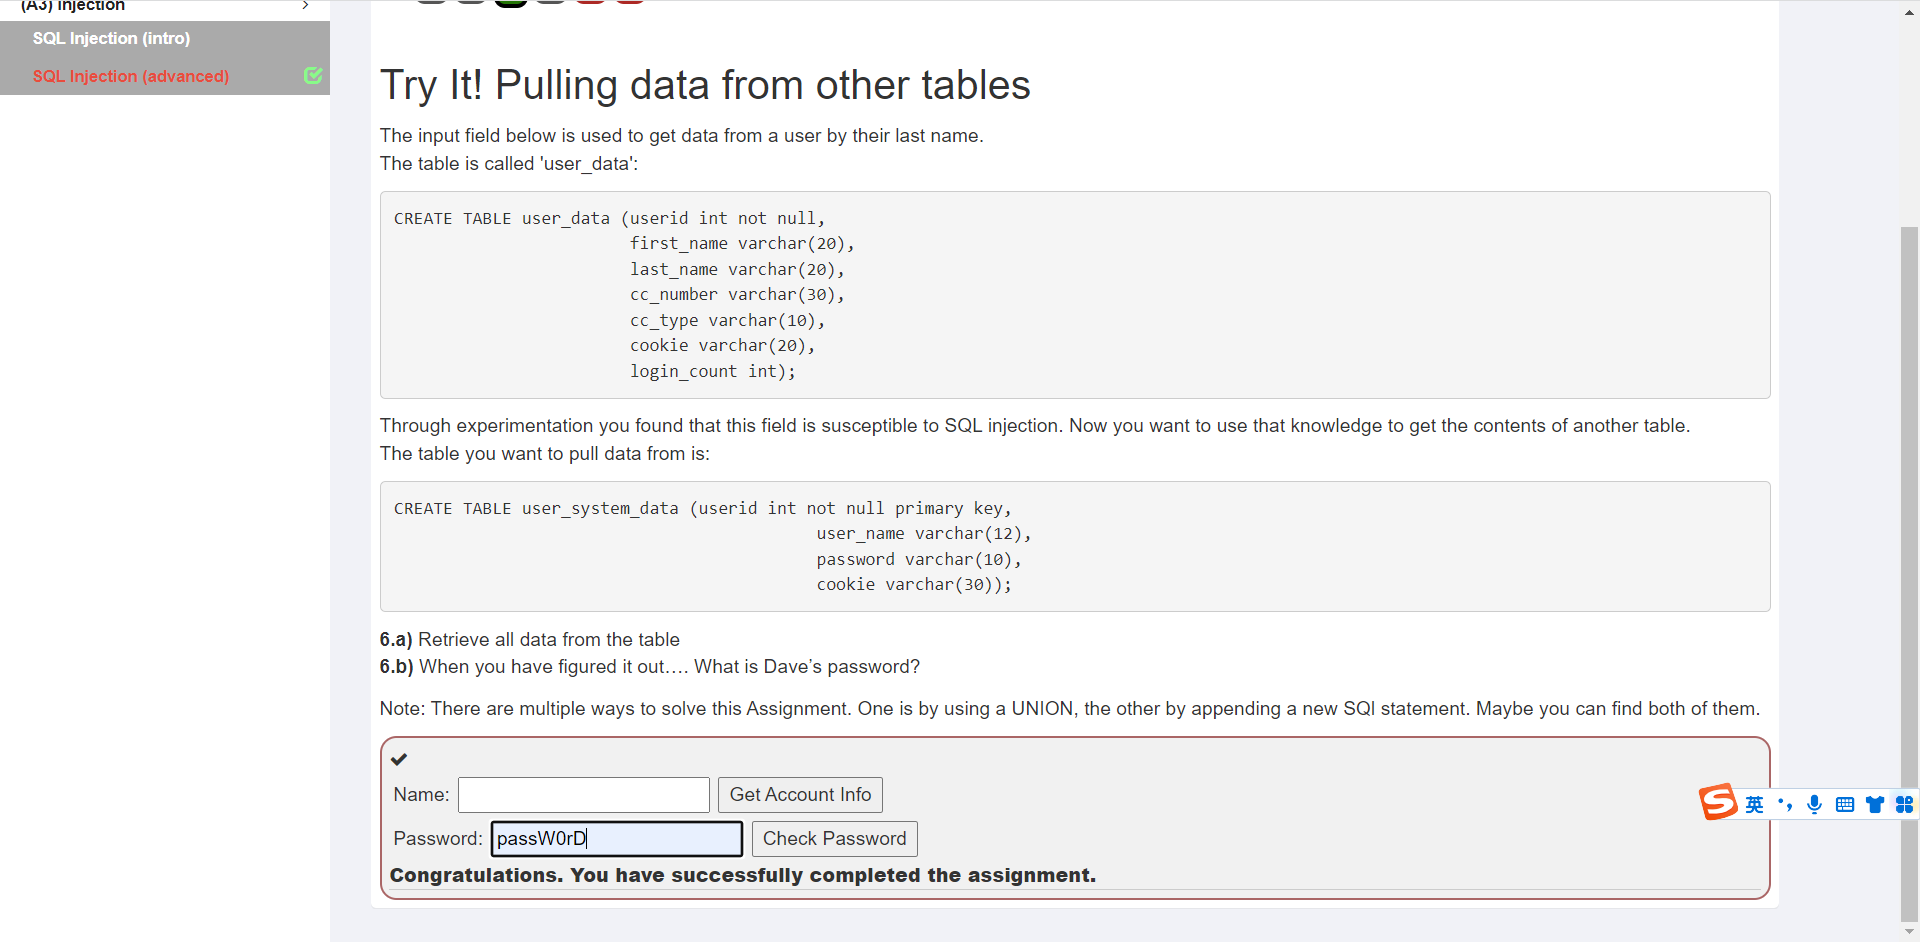Screen dimensions: 1920x942
Task: Focus the Password field containing passW0rD
Action: 616,839
